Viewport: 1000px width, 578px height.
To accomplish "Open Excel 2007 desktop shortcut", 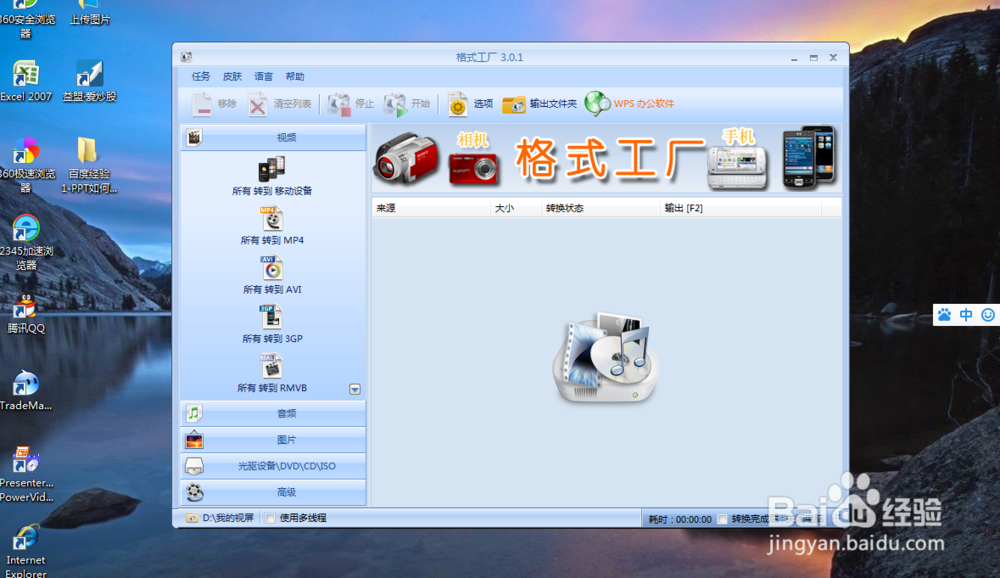I will tap(26, 82).
